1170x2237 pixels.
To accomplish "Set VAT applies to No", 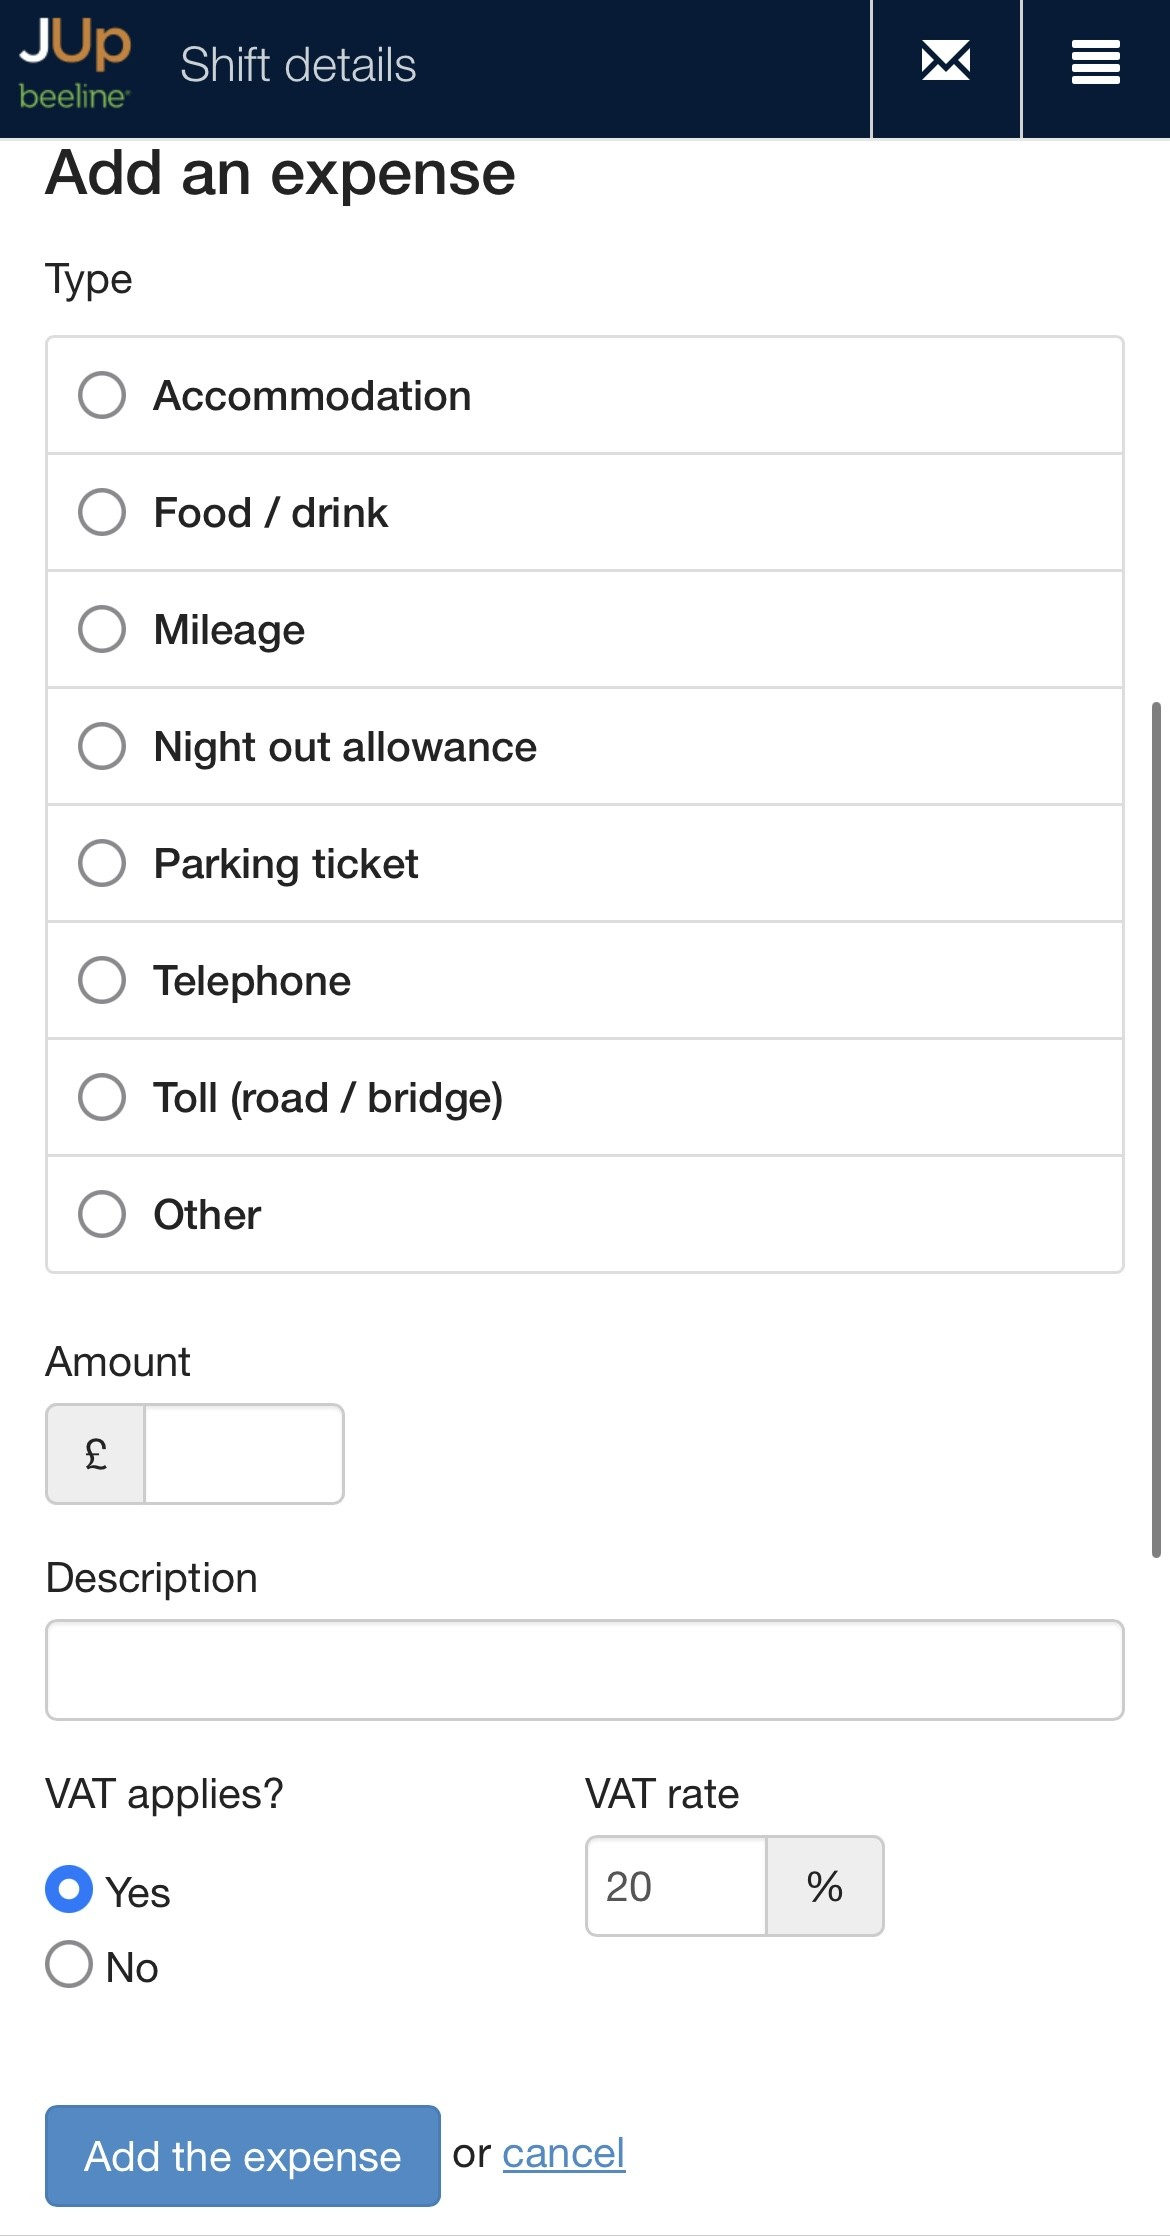I will click(x=69, y=1965).
